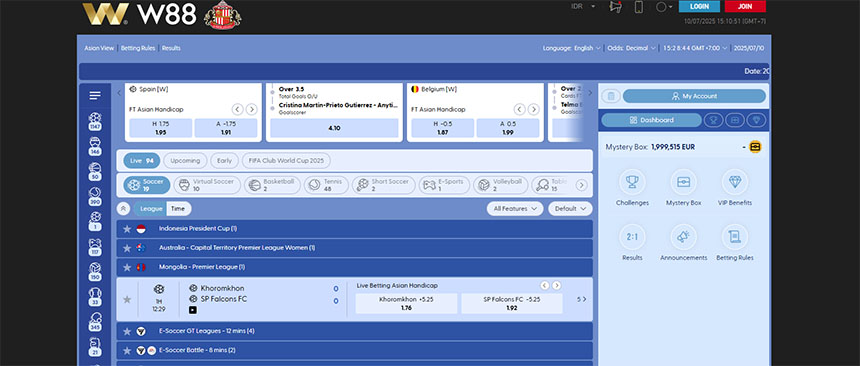860x366 pixels.
Task: Select sidebar sport icon showing count 190
Action: pos(95,272)
